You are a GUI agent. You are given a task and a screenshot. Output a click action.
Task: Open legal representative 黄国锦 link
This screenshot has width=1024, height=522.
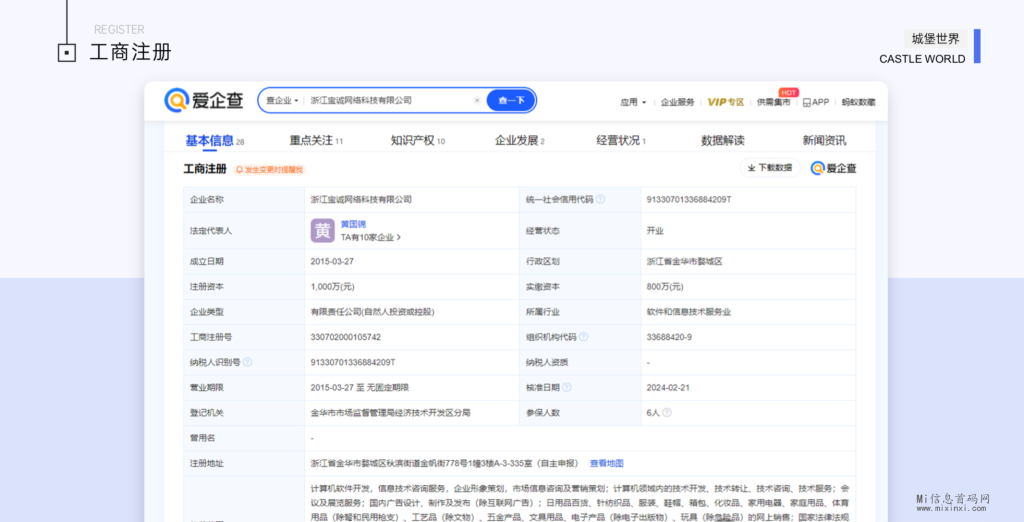[354, 225]
